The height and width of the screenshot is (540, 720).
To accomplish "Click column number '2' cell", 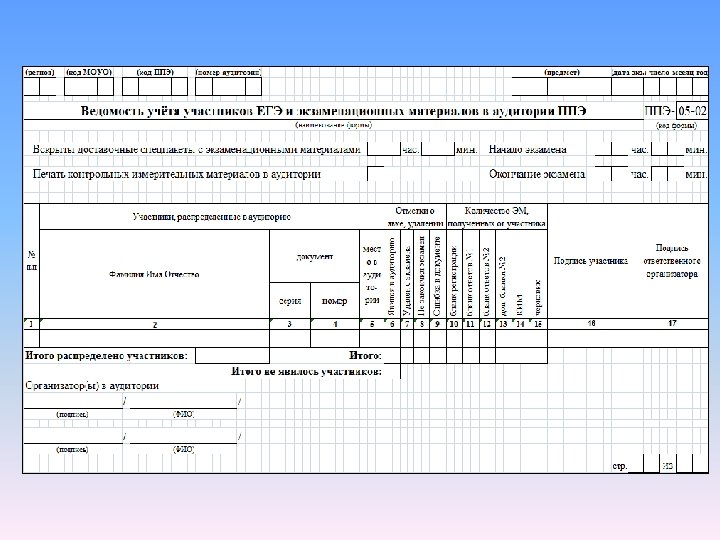I will [155, 324].
